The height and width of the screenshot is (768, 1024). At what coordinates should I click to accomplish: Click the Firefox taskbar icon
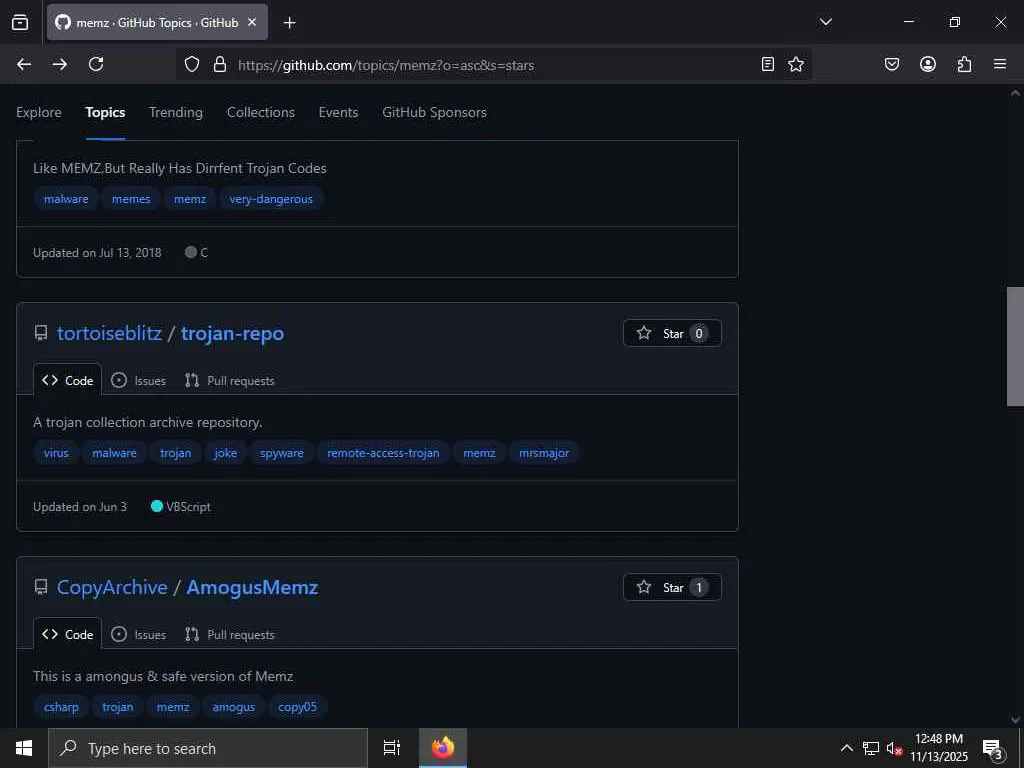click(443, 748)
